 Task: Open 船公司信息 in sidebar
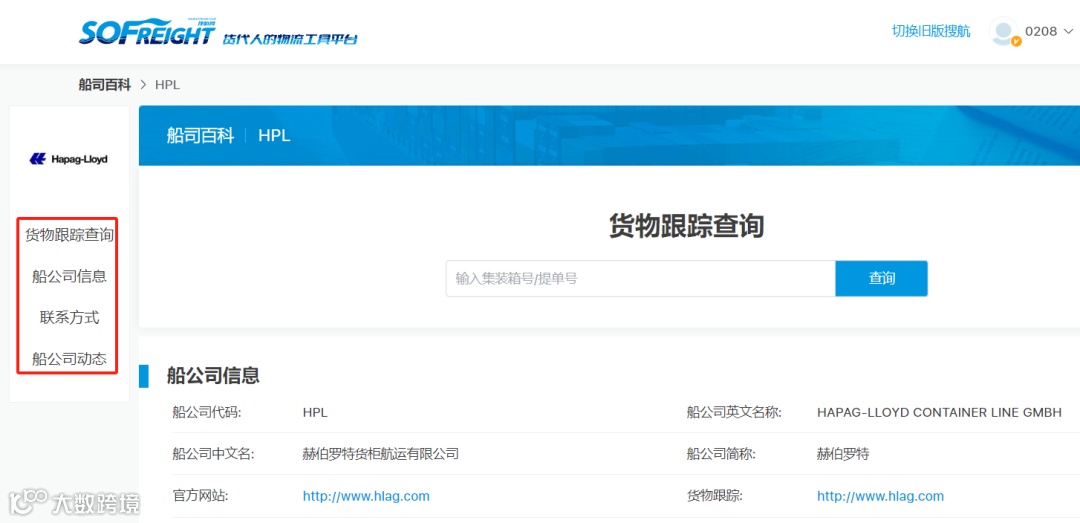click(x=69, y=276)
